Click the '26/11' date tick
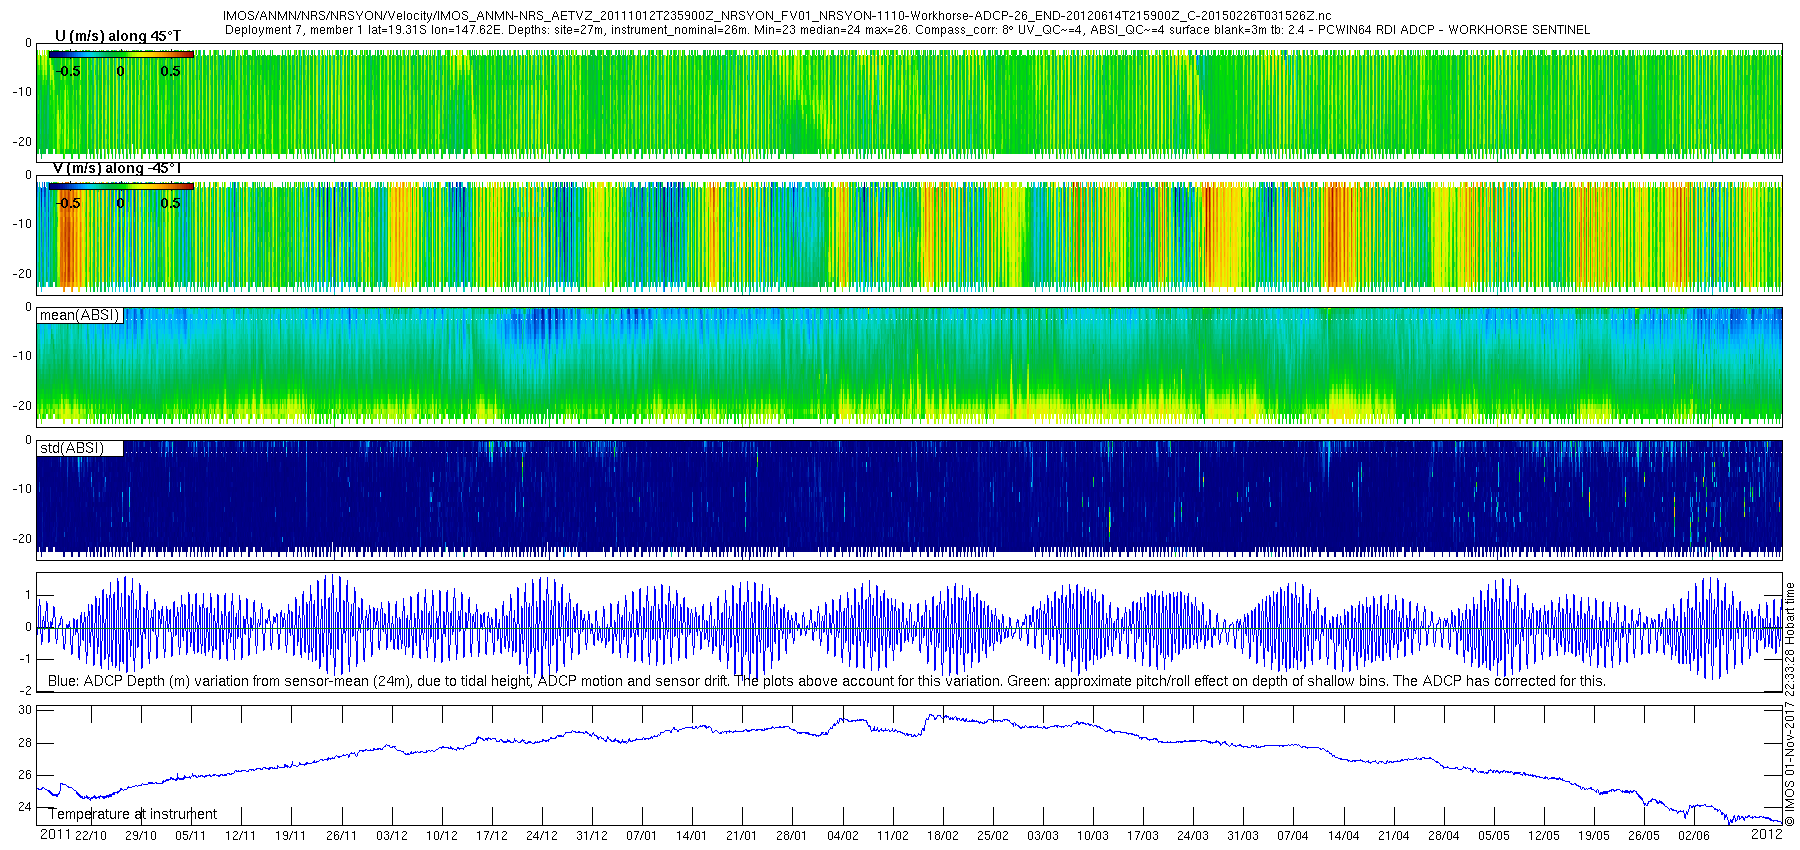The width and height of the screenshot is (1800, 850). 341,836
